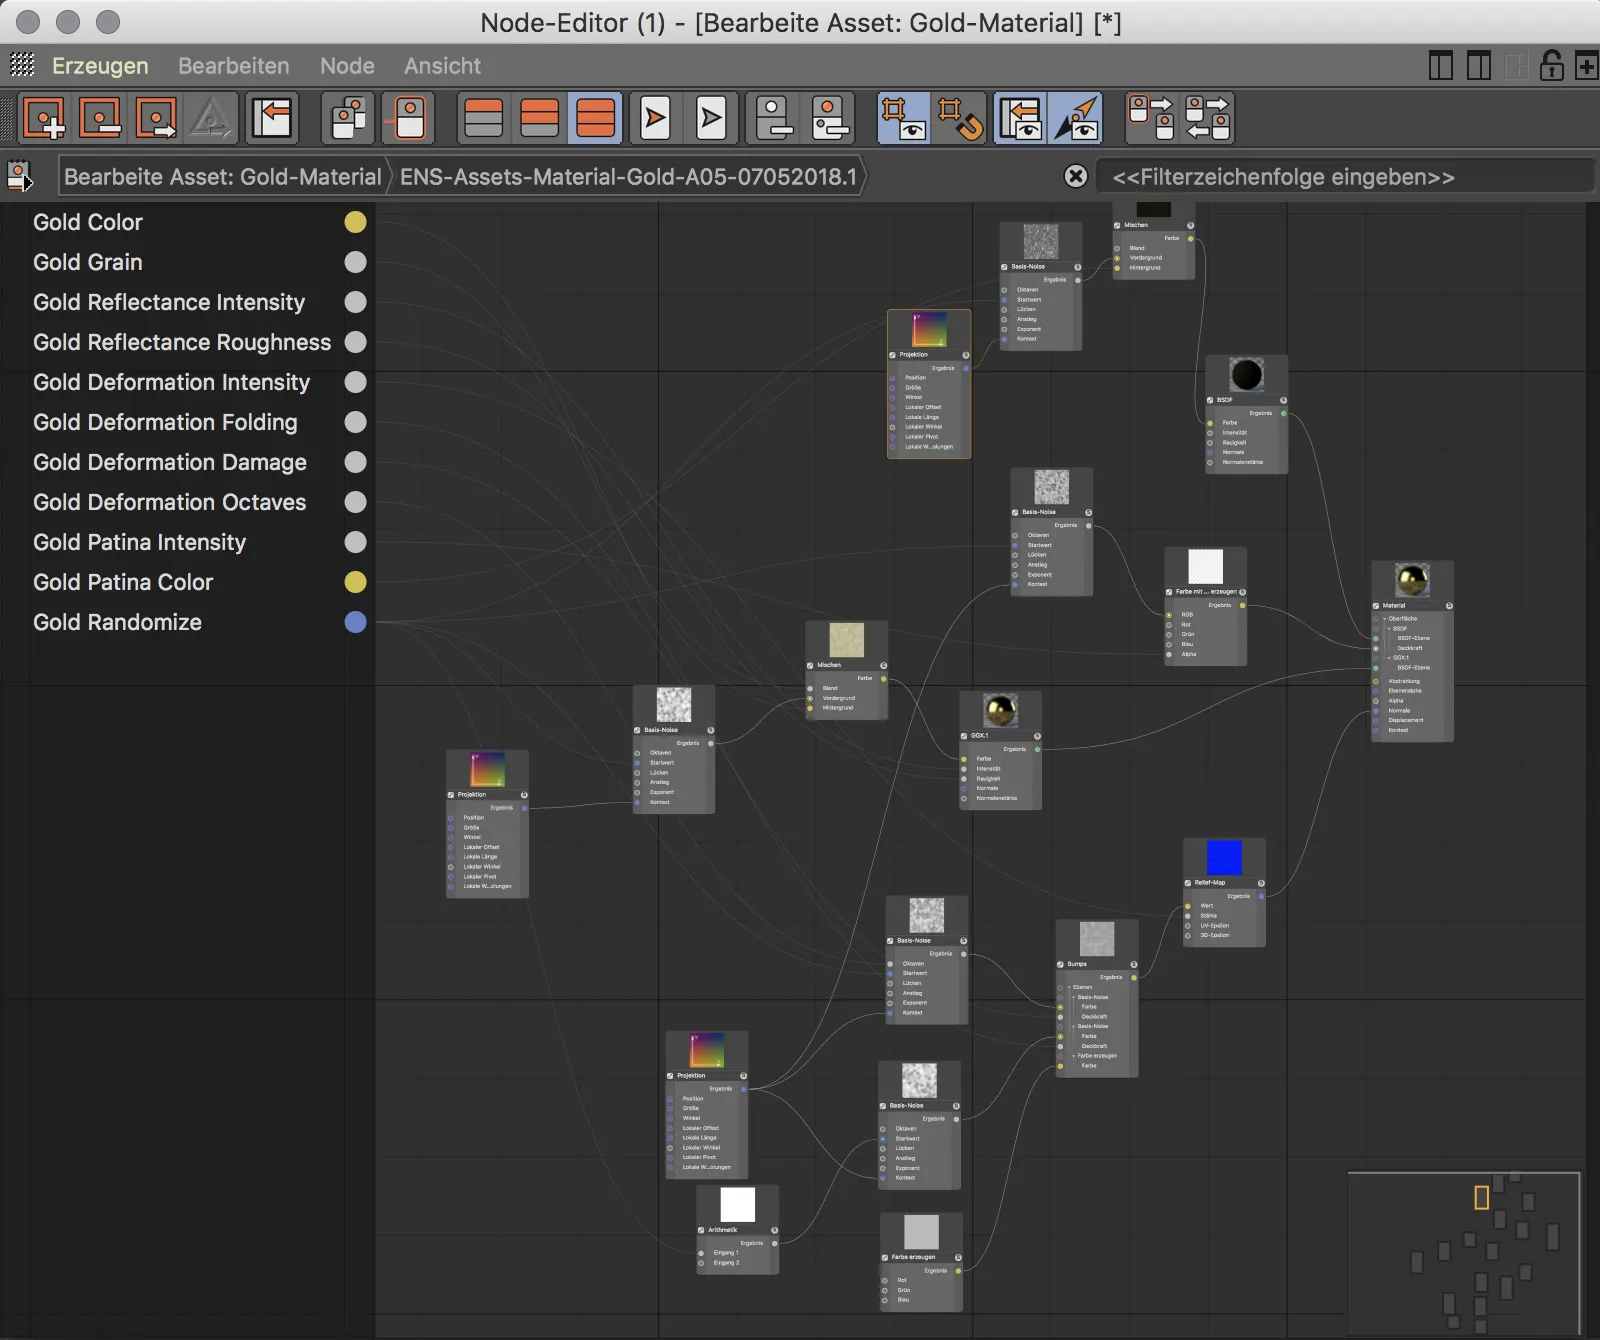Image resolution: width=1600 pixels, height=1340 pixels.
Task: Click the connect node icon with orange outline
Action: (x=409, y=118)
